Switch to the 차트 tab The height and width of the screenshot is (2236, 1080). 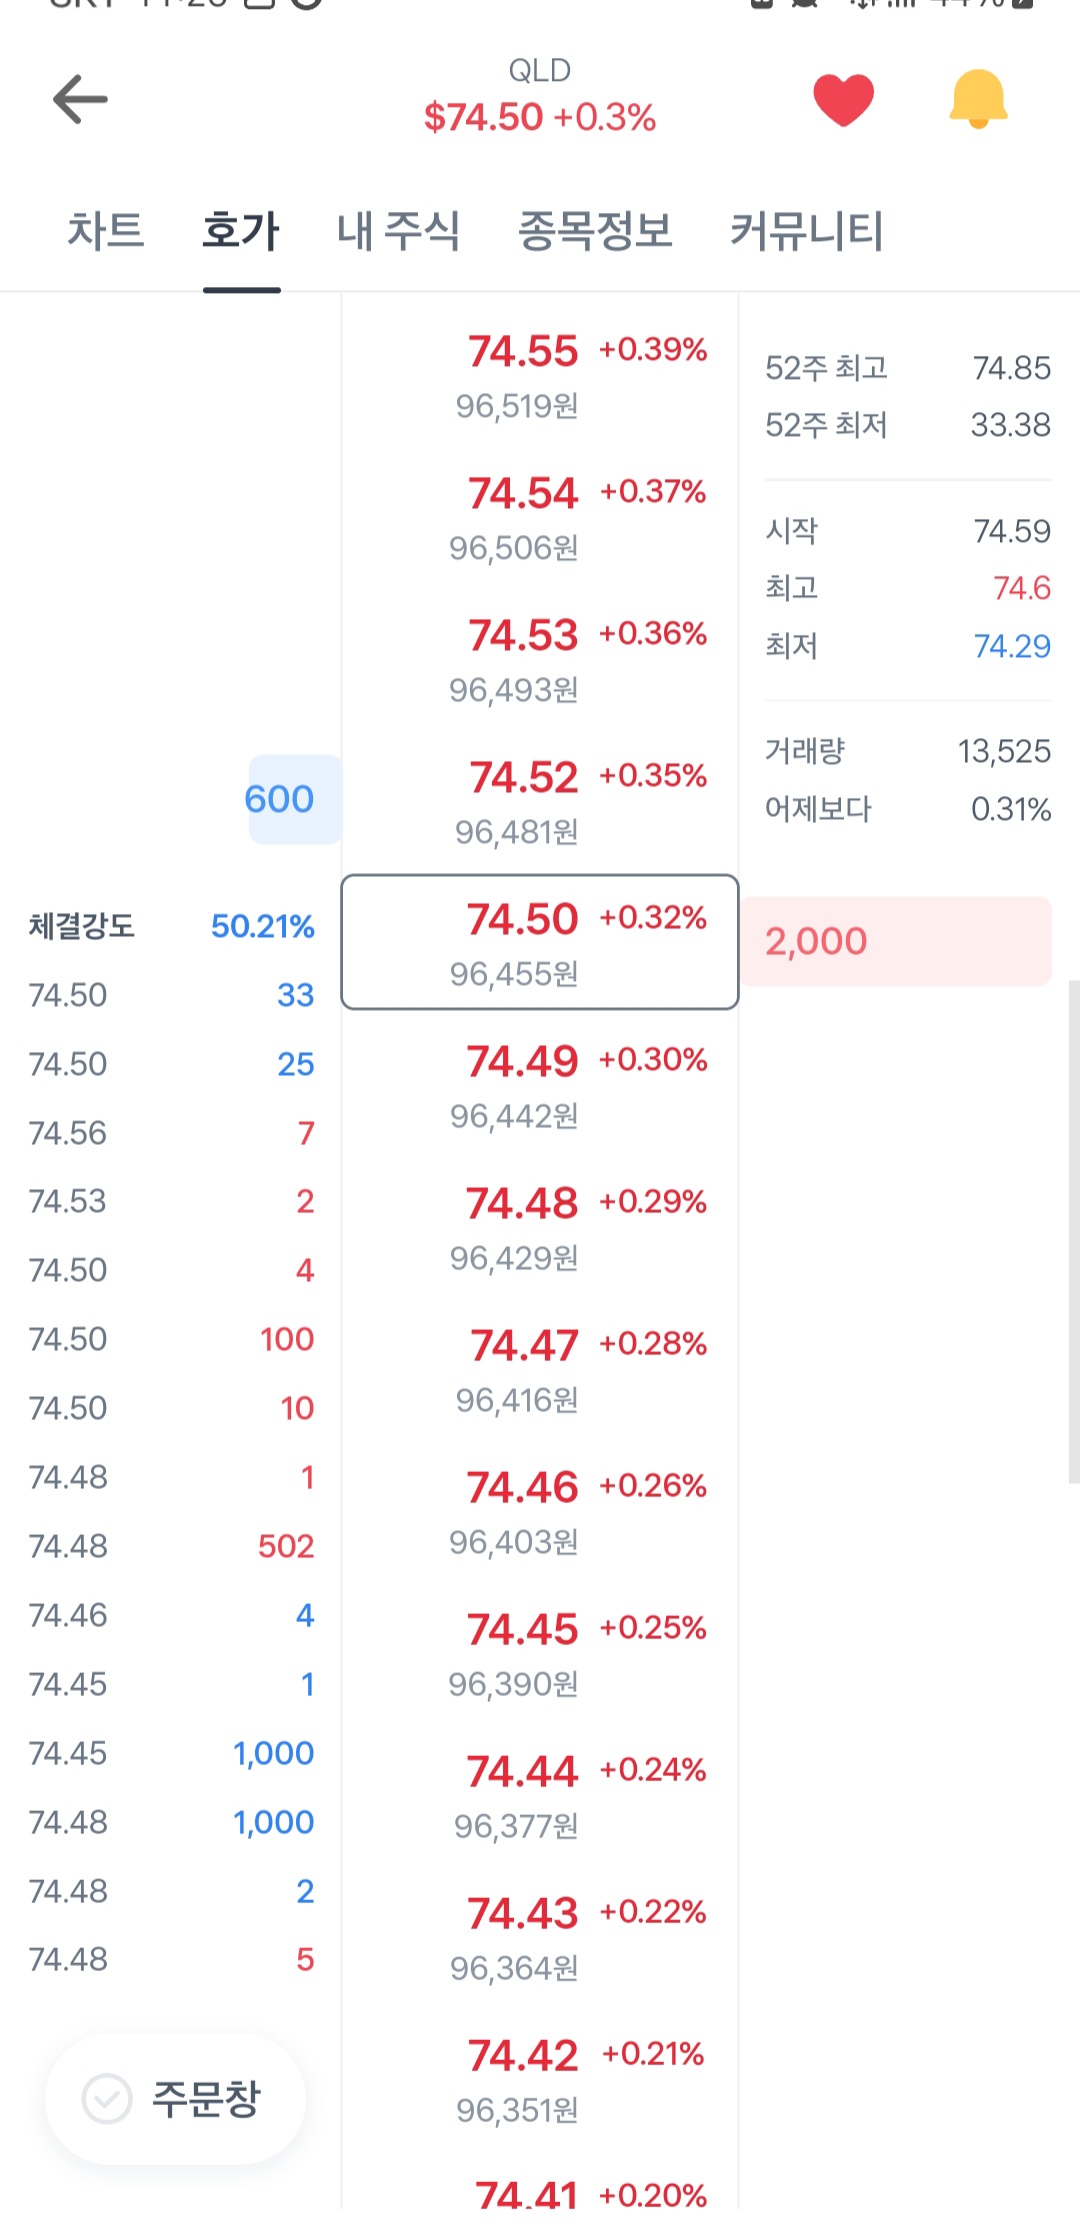tap(105, 231)
